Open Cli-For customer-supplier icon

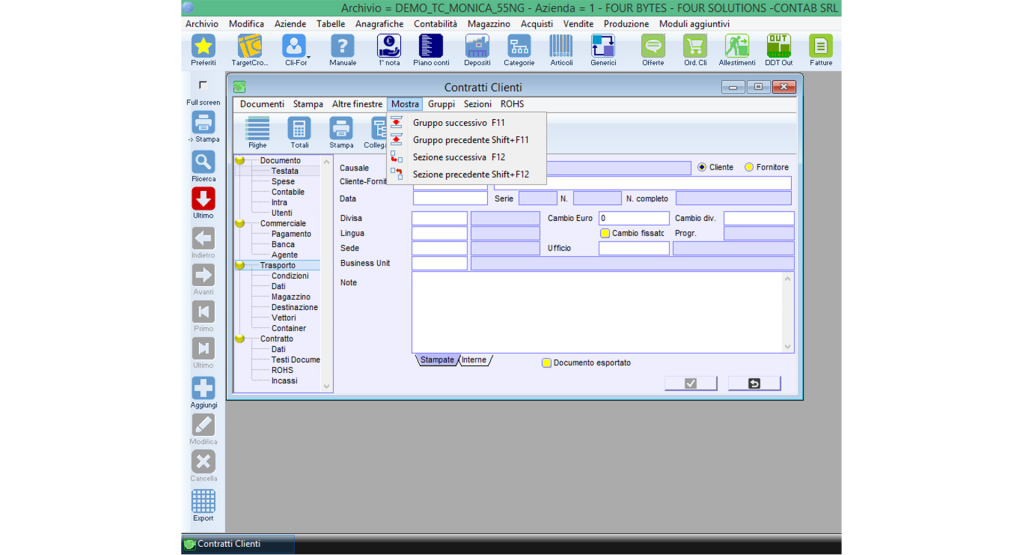click(x=295, y=47)
